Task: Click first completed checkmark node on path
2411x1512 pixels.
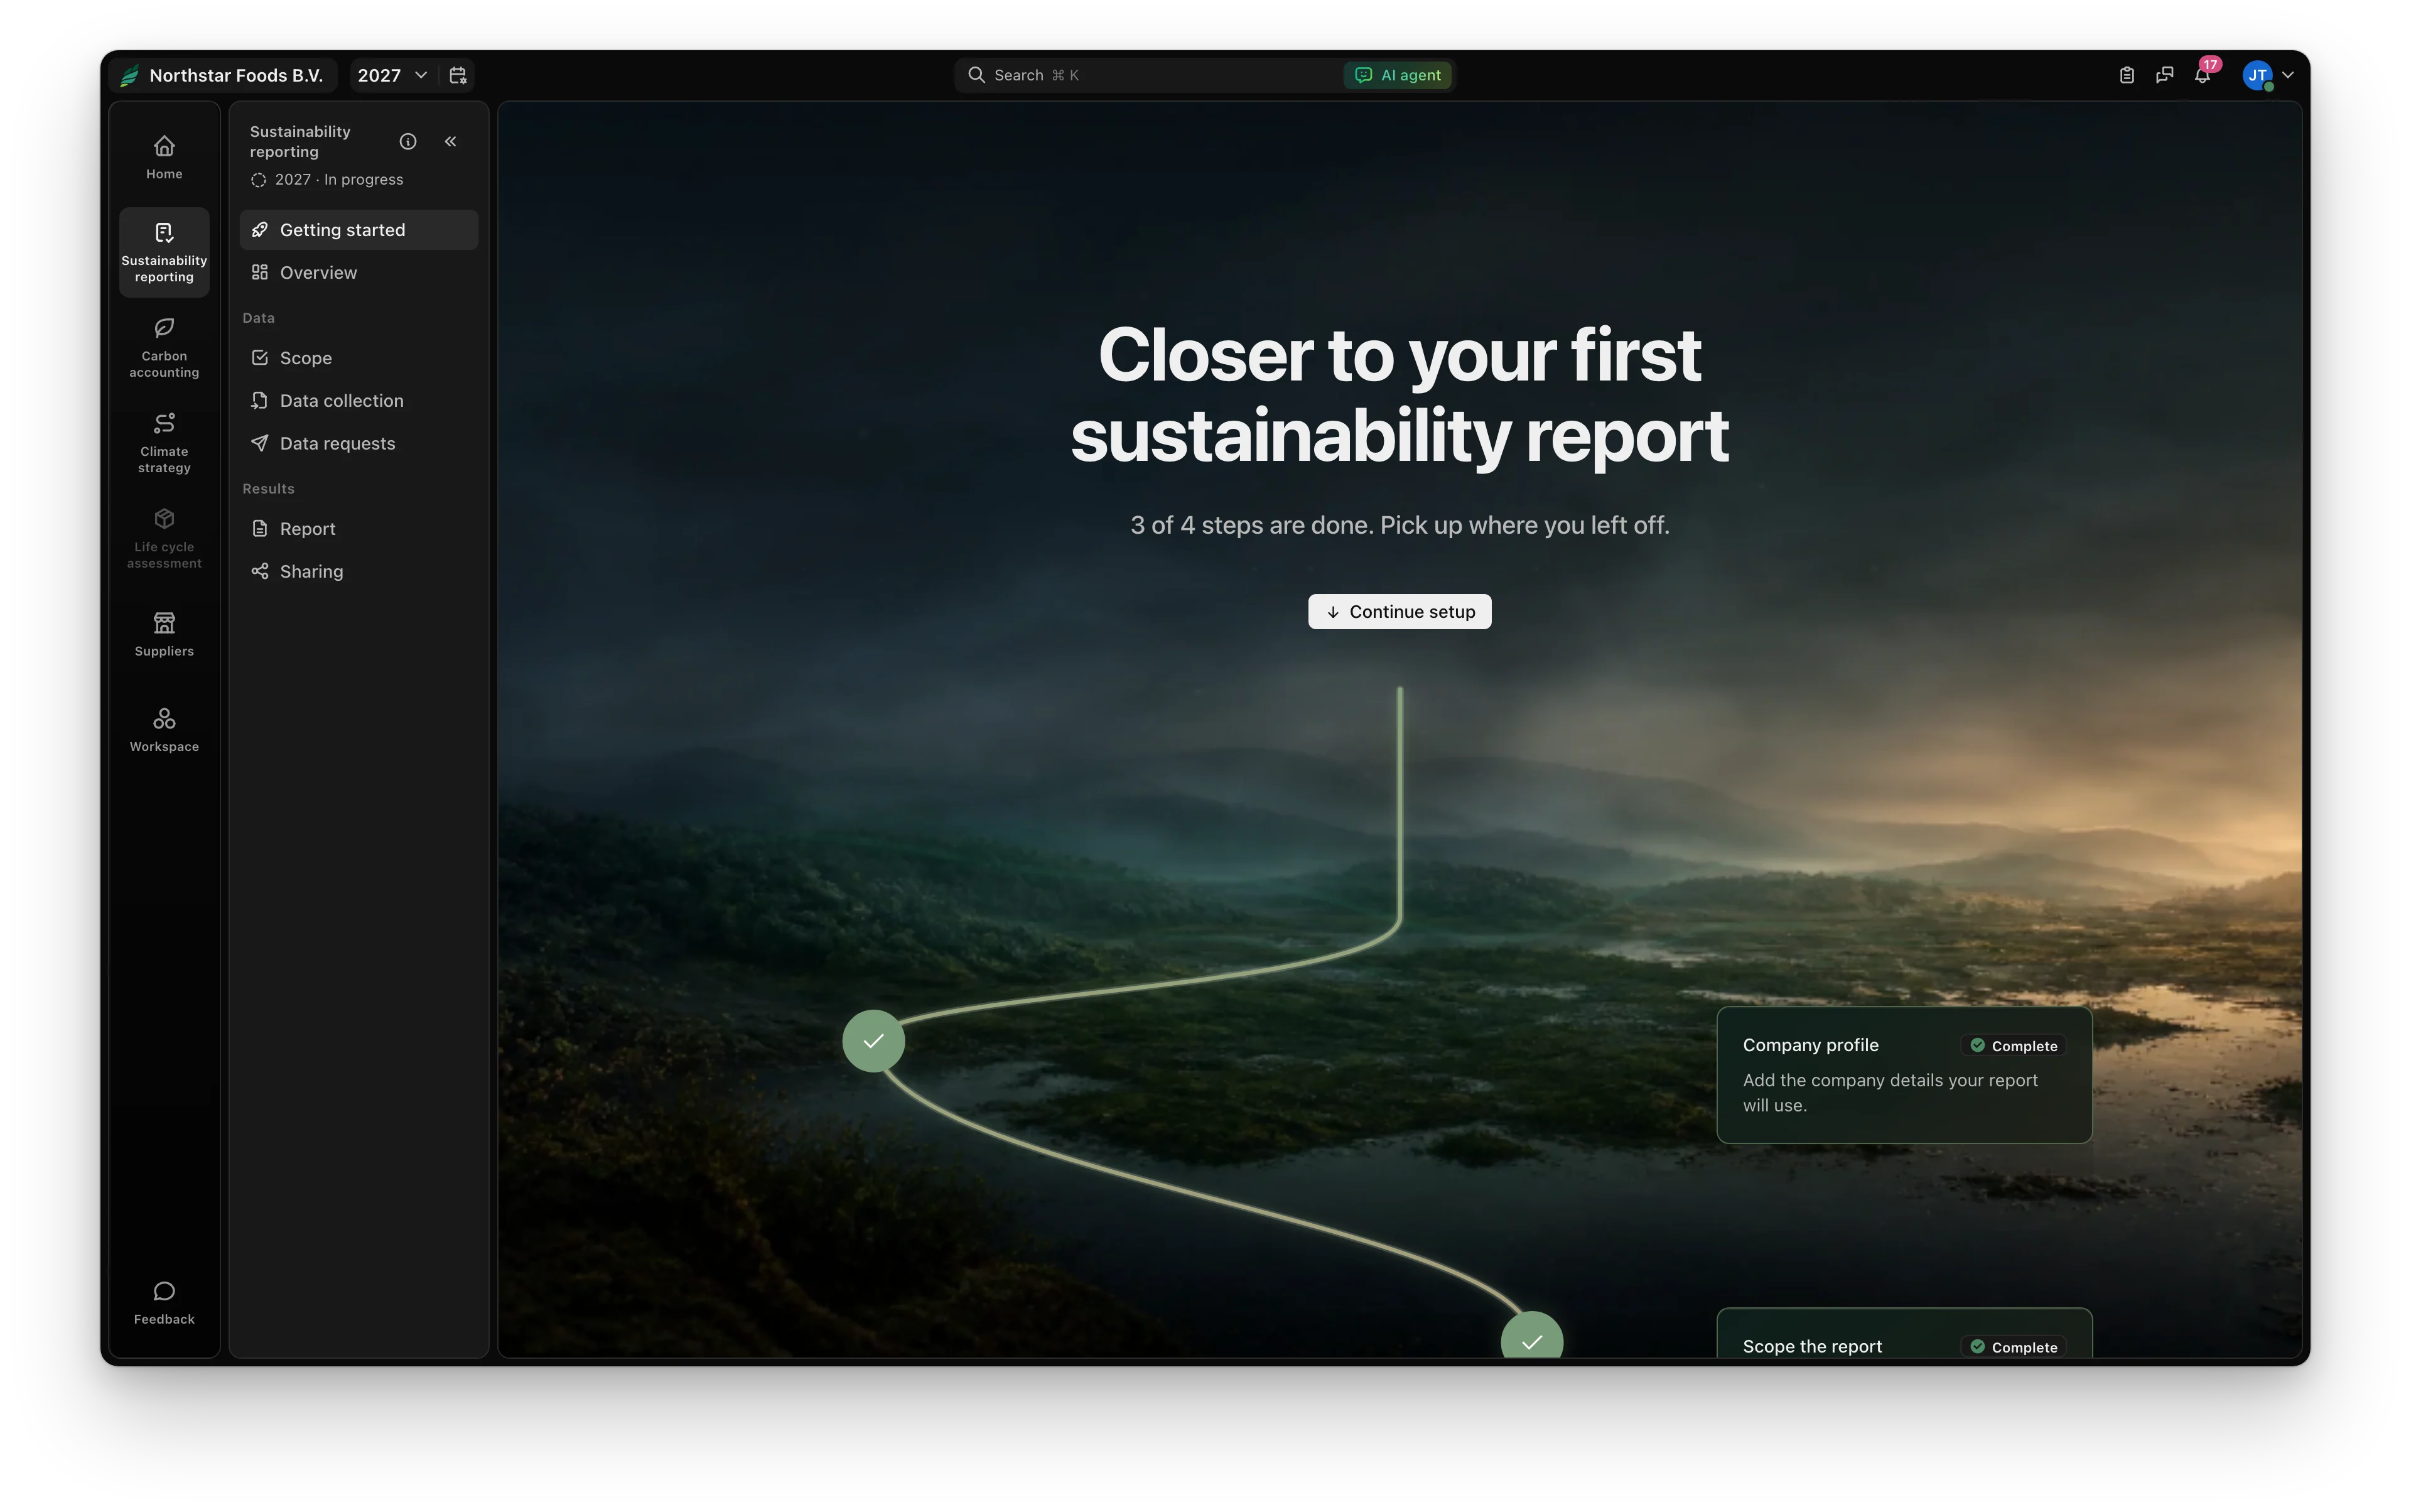Action: pyautogui.click(x=873, y=1041)
